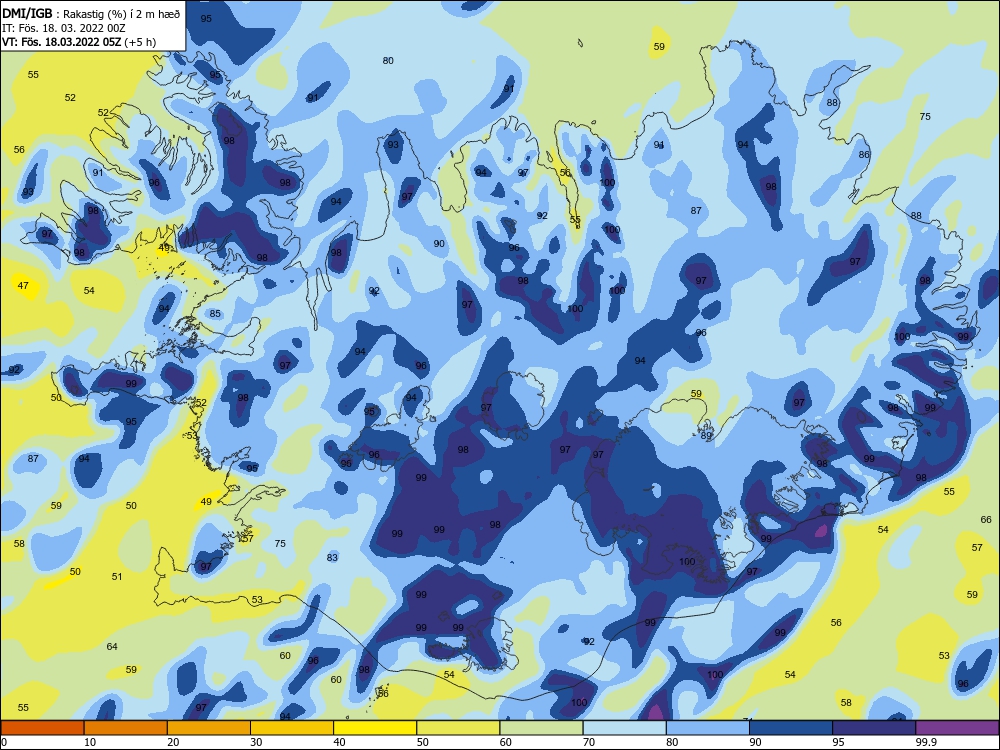Click the '85' humidity value on map
1000x750 pixels.
click(215, 313)
